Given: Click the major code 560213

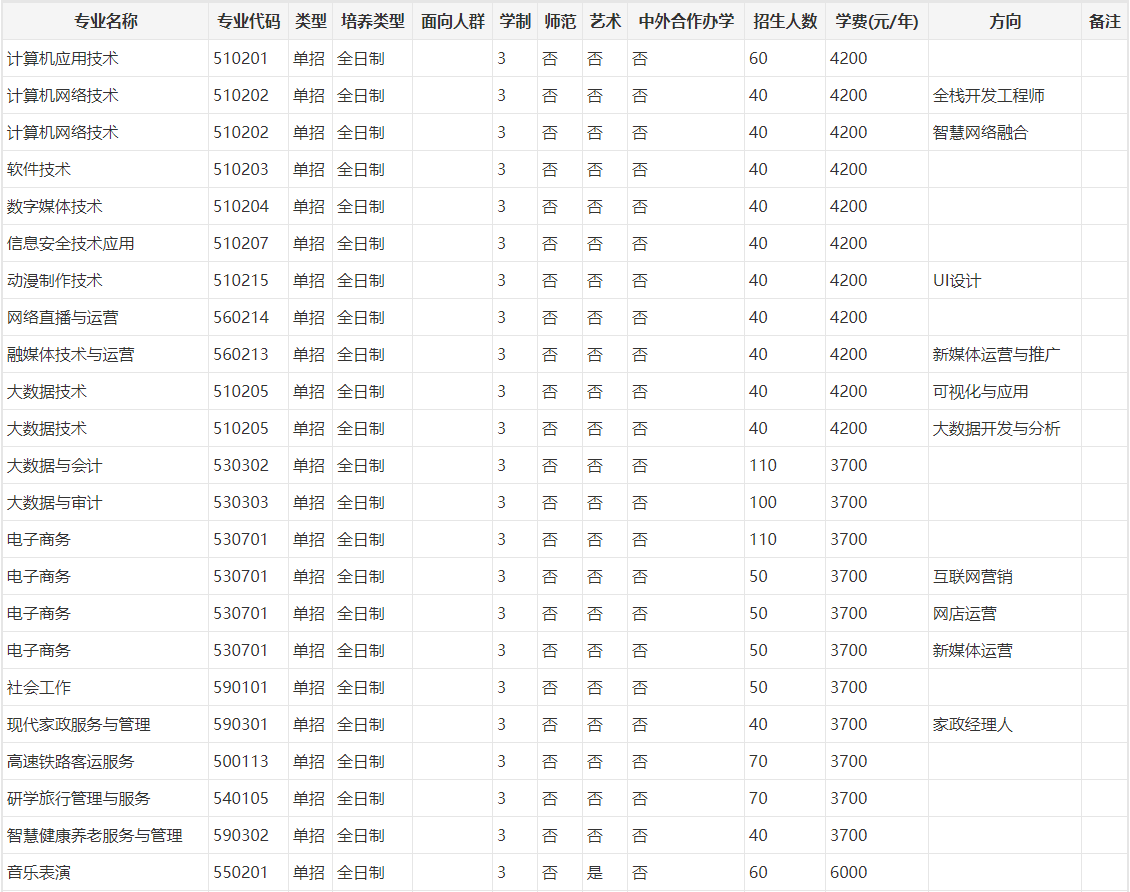Looking at the screenshot, I should tap(241, 354).
